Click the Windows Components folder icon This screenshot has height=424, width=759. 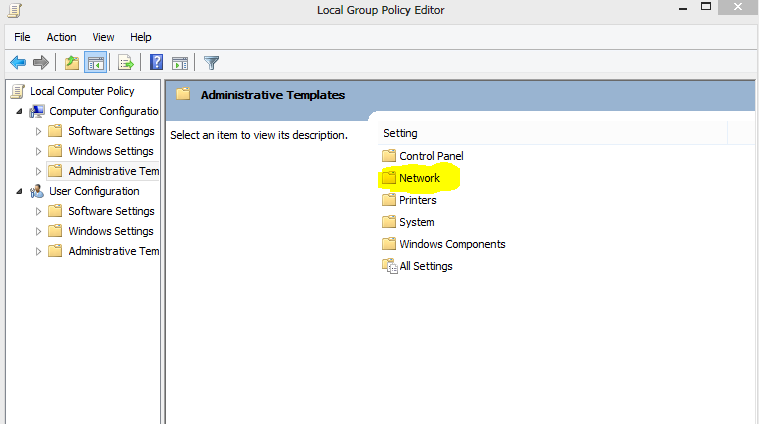click(x=389, y=243)
